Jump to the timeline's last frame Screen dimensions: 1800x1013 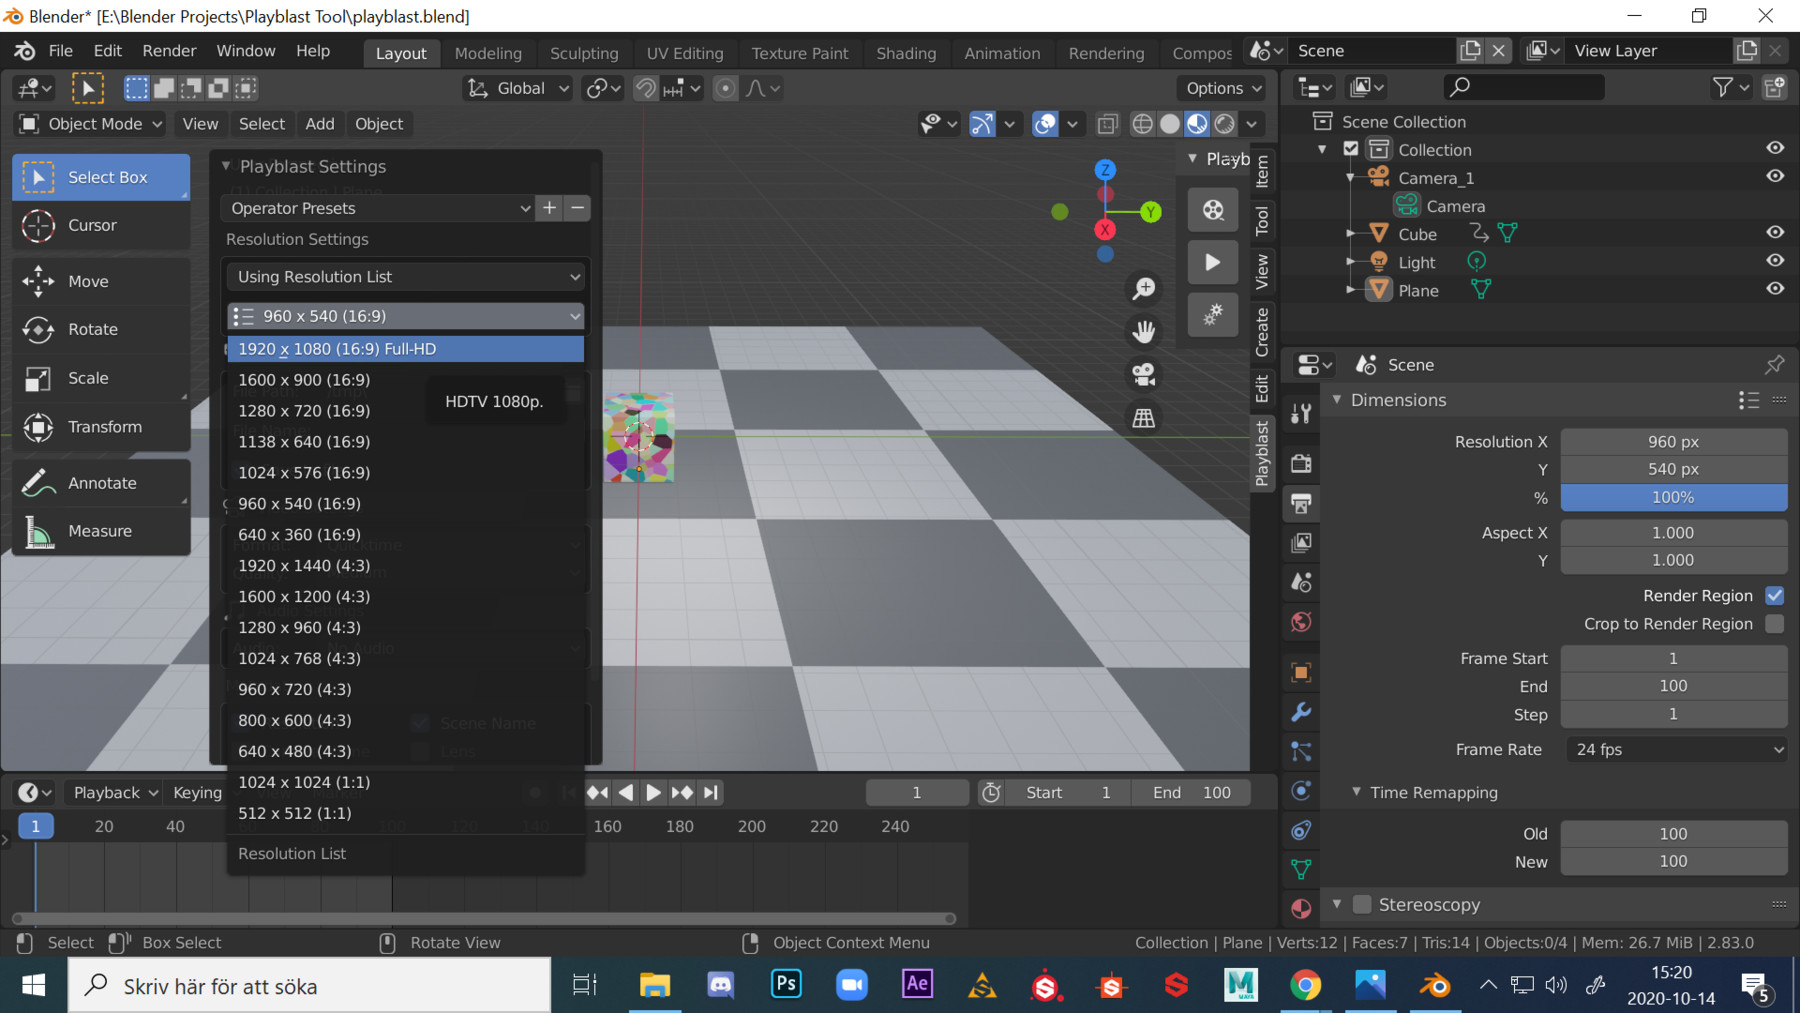pyautogui.click(x=711, y=793)
